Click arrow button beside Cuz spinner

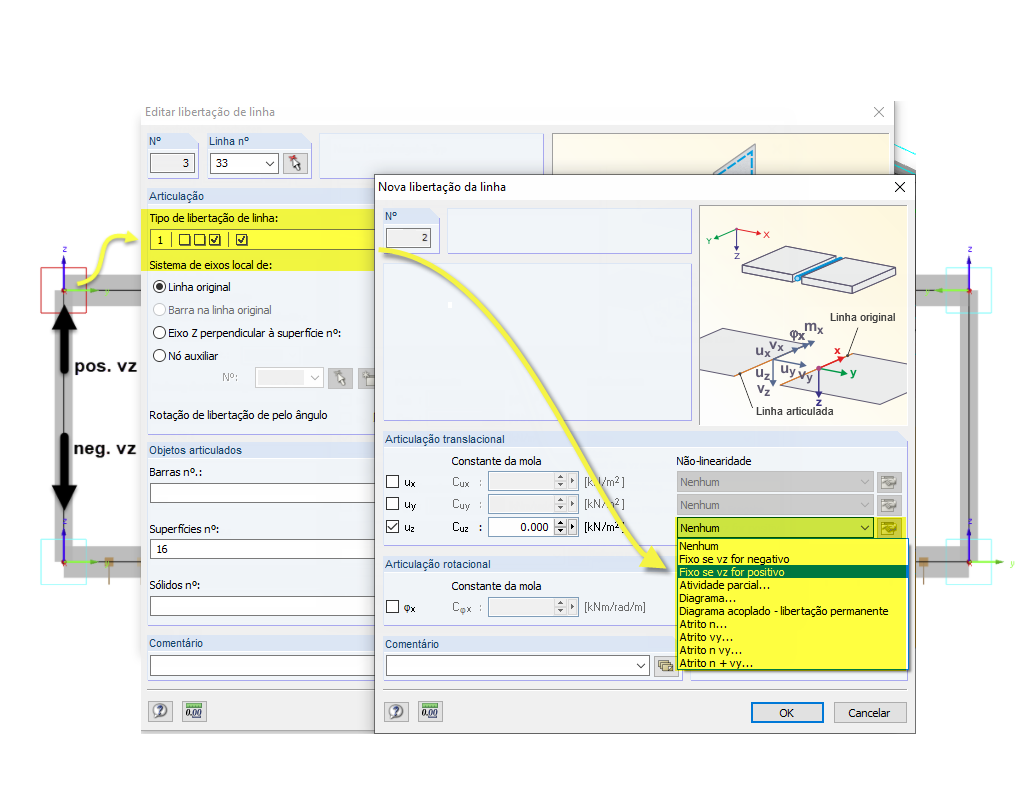point(573,527)
